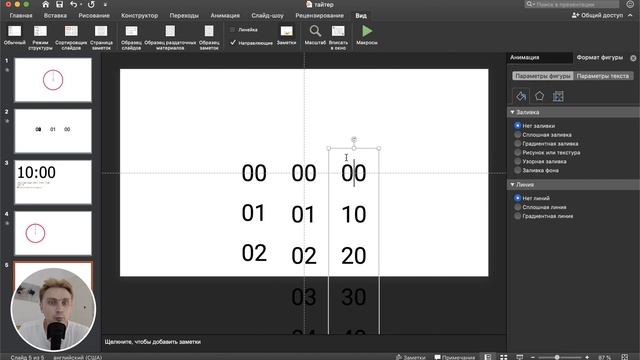The height and width of the screenshot is (360, 640).
Task: Open the Рецензирование ribbon tab
Action: (x=319, y=16)
